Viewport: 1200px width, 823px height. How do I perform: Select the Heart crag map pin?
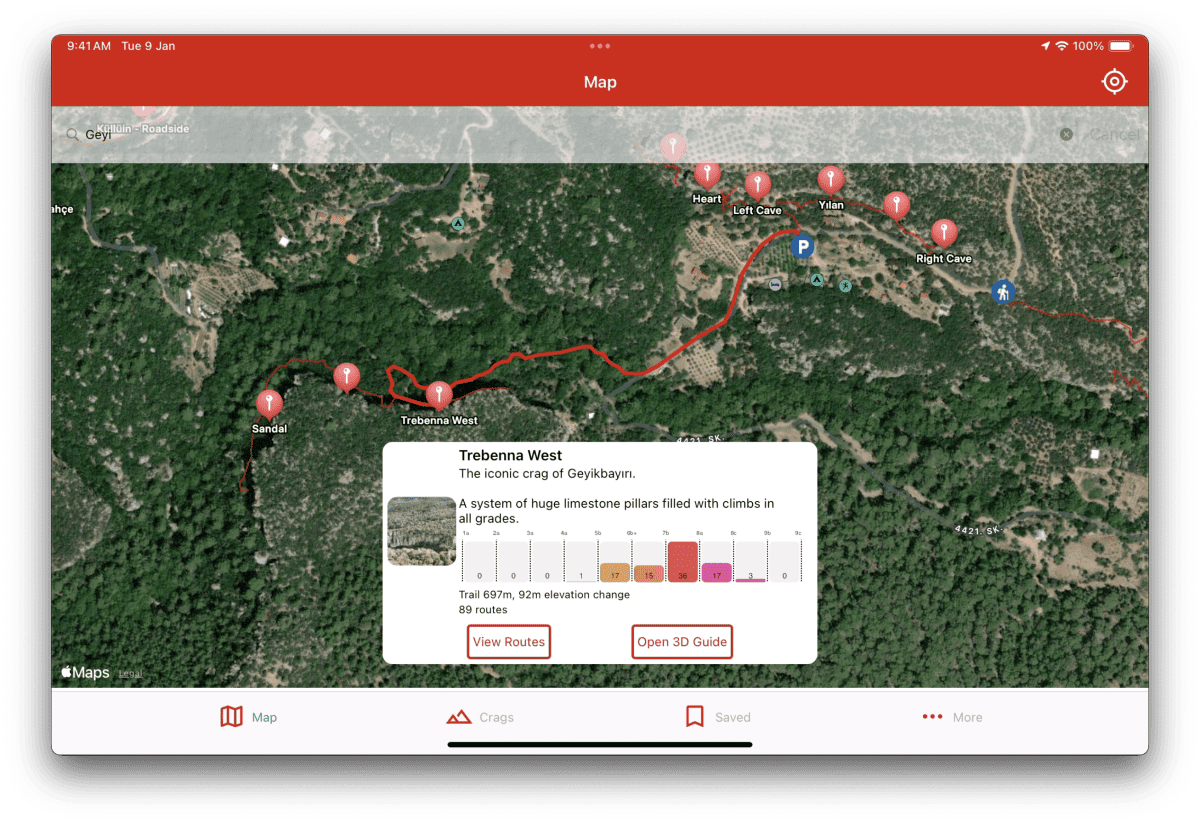(707, 176)
